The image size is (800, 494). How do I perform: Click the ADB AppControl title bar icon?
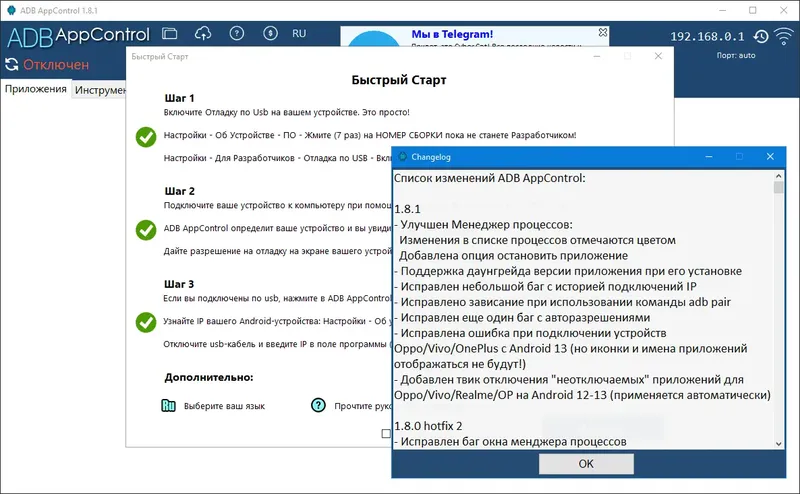tap(11, 10)
